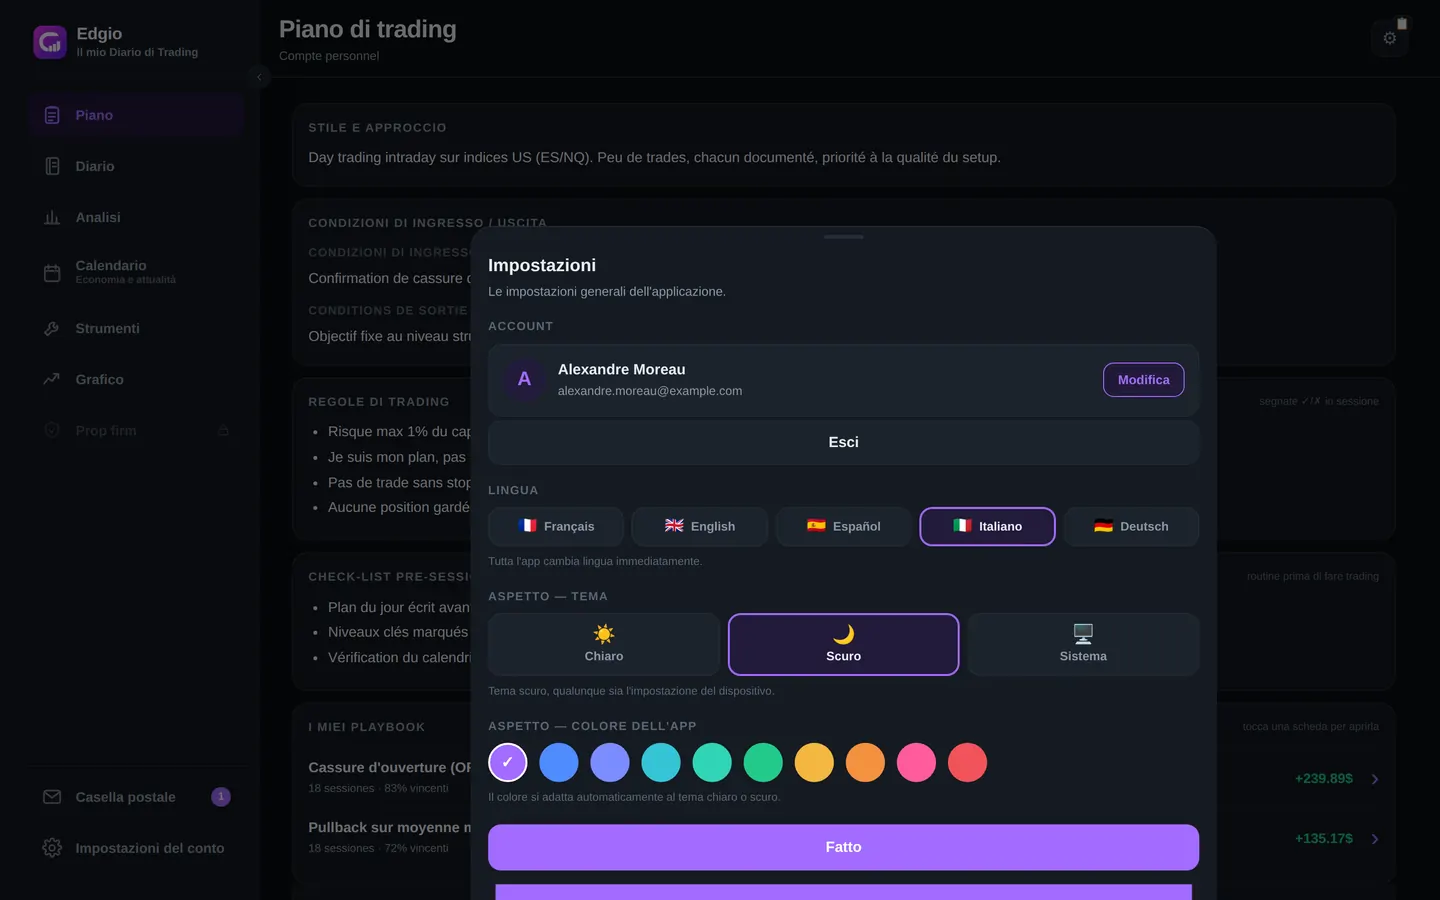Click the settings gear in the header
The width and height of the screenshot is (1440, 900).
pyautogui.click(x=1390, y=38)
